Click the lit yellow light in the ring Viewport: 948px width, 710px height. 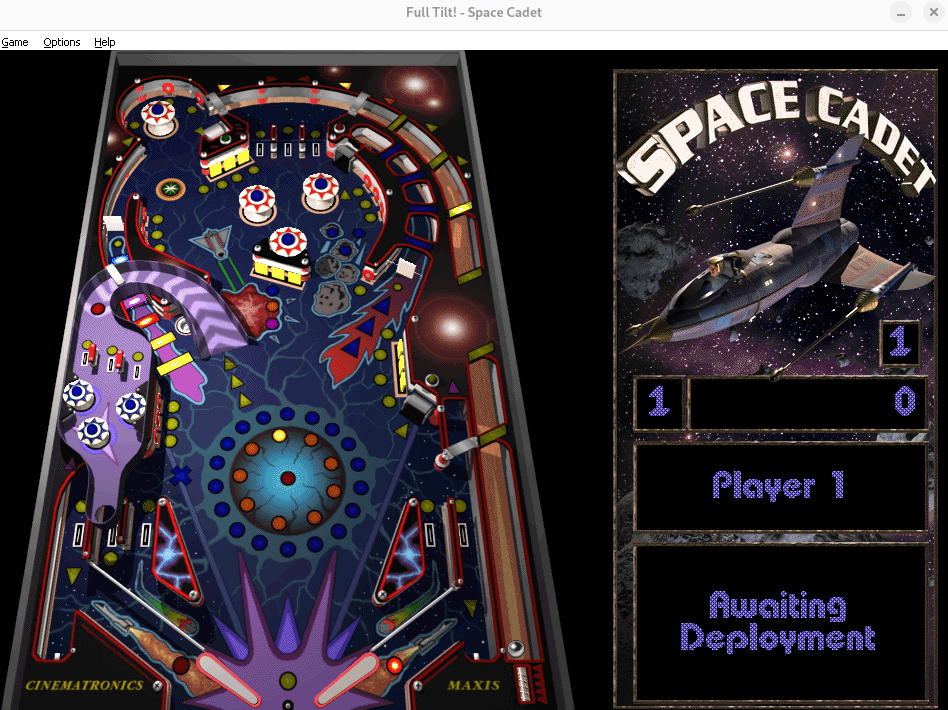(x=279, y=435)
